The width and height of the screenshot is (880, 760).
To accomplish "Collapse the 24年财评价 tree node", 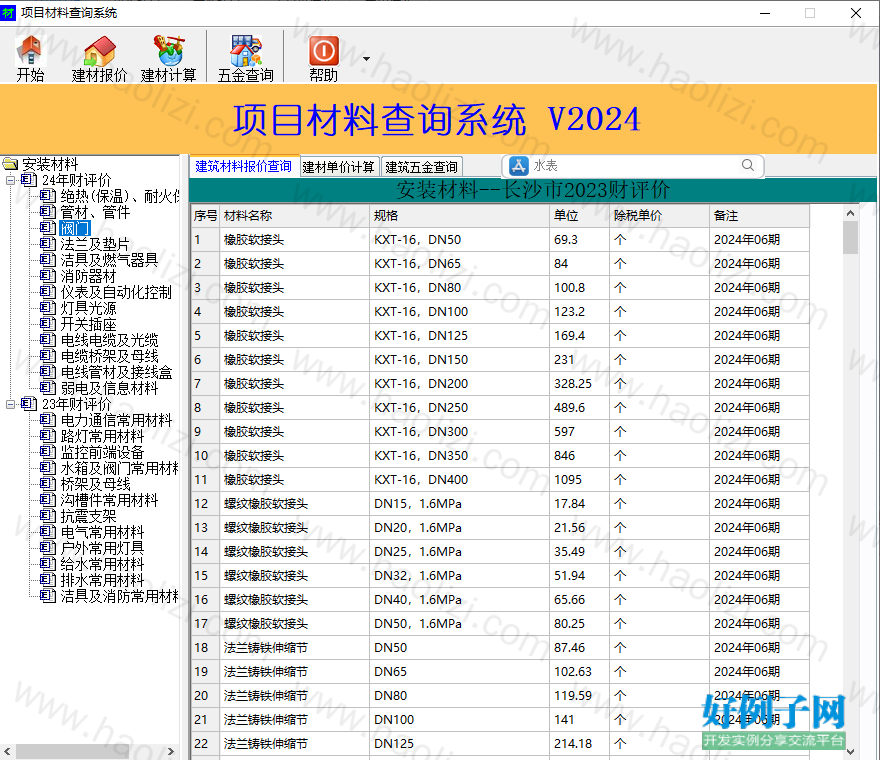I will [10, 180].
